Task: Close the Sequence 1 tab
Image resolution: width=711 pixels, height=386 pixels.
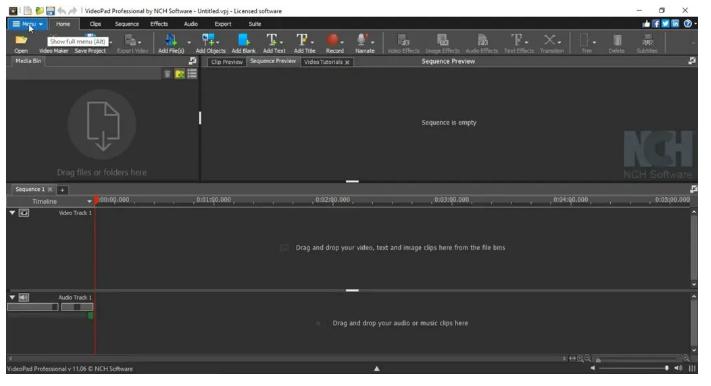Action: point(50,190)
